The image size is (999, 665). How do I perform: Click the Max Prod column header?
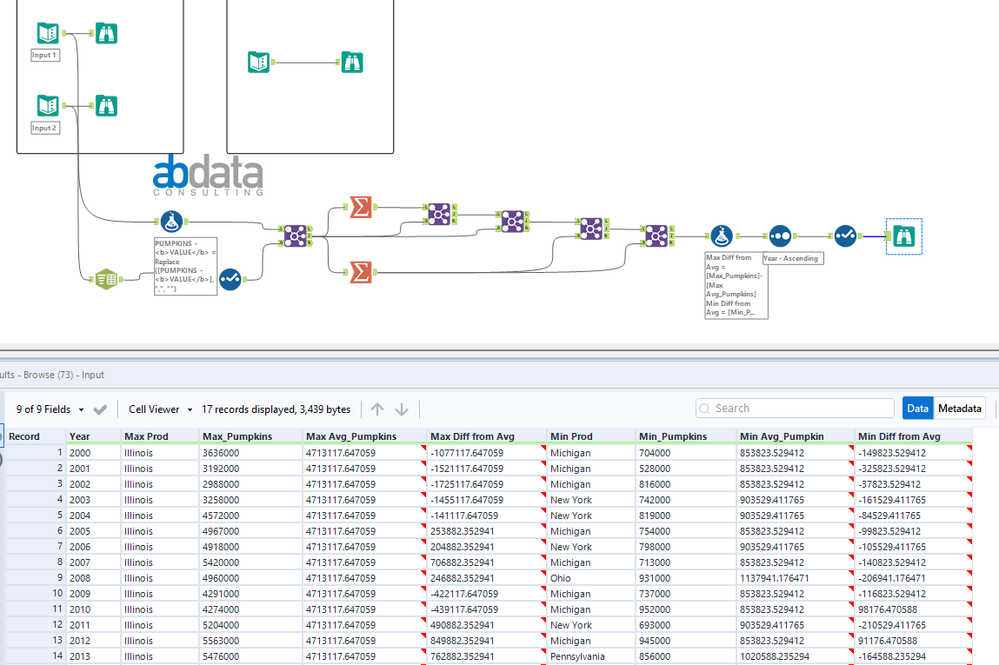(161, 436)
